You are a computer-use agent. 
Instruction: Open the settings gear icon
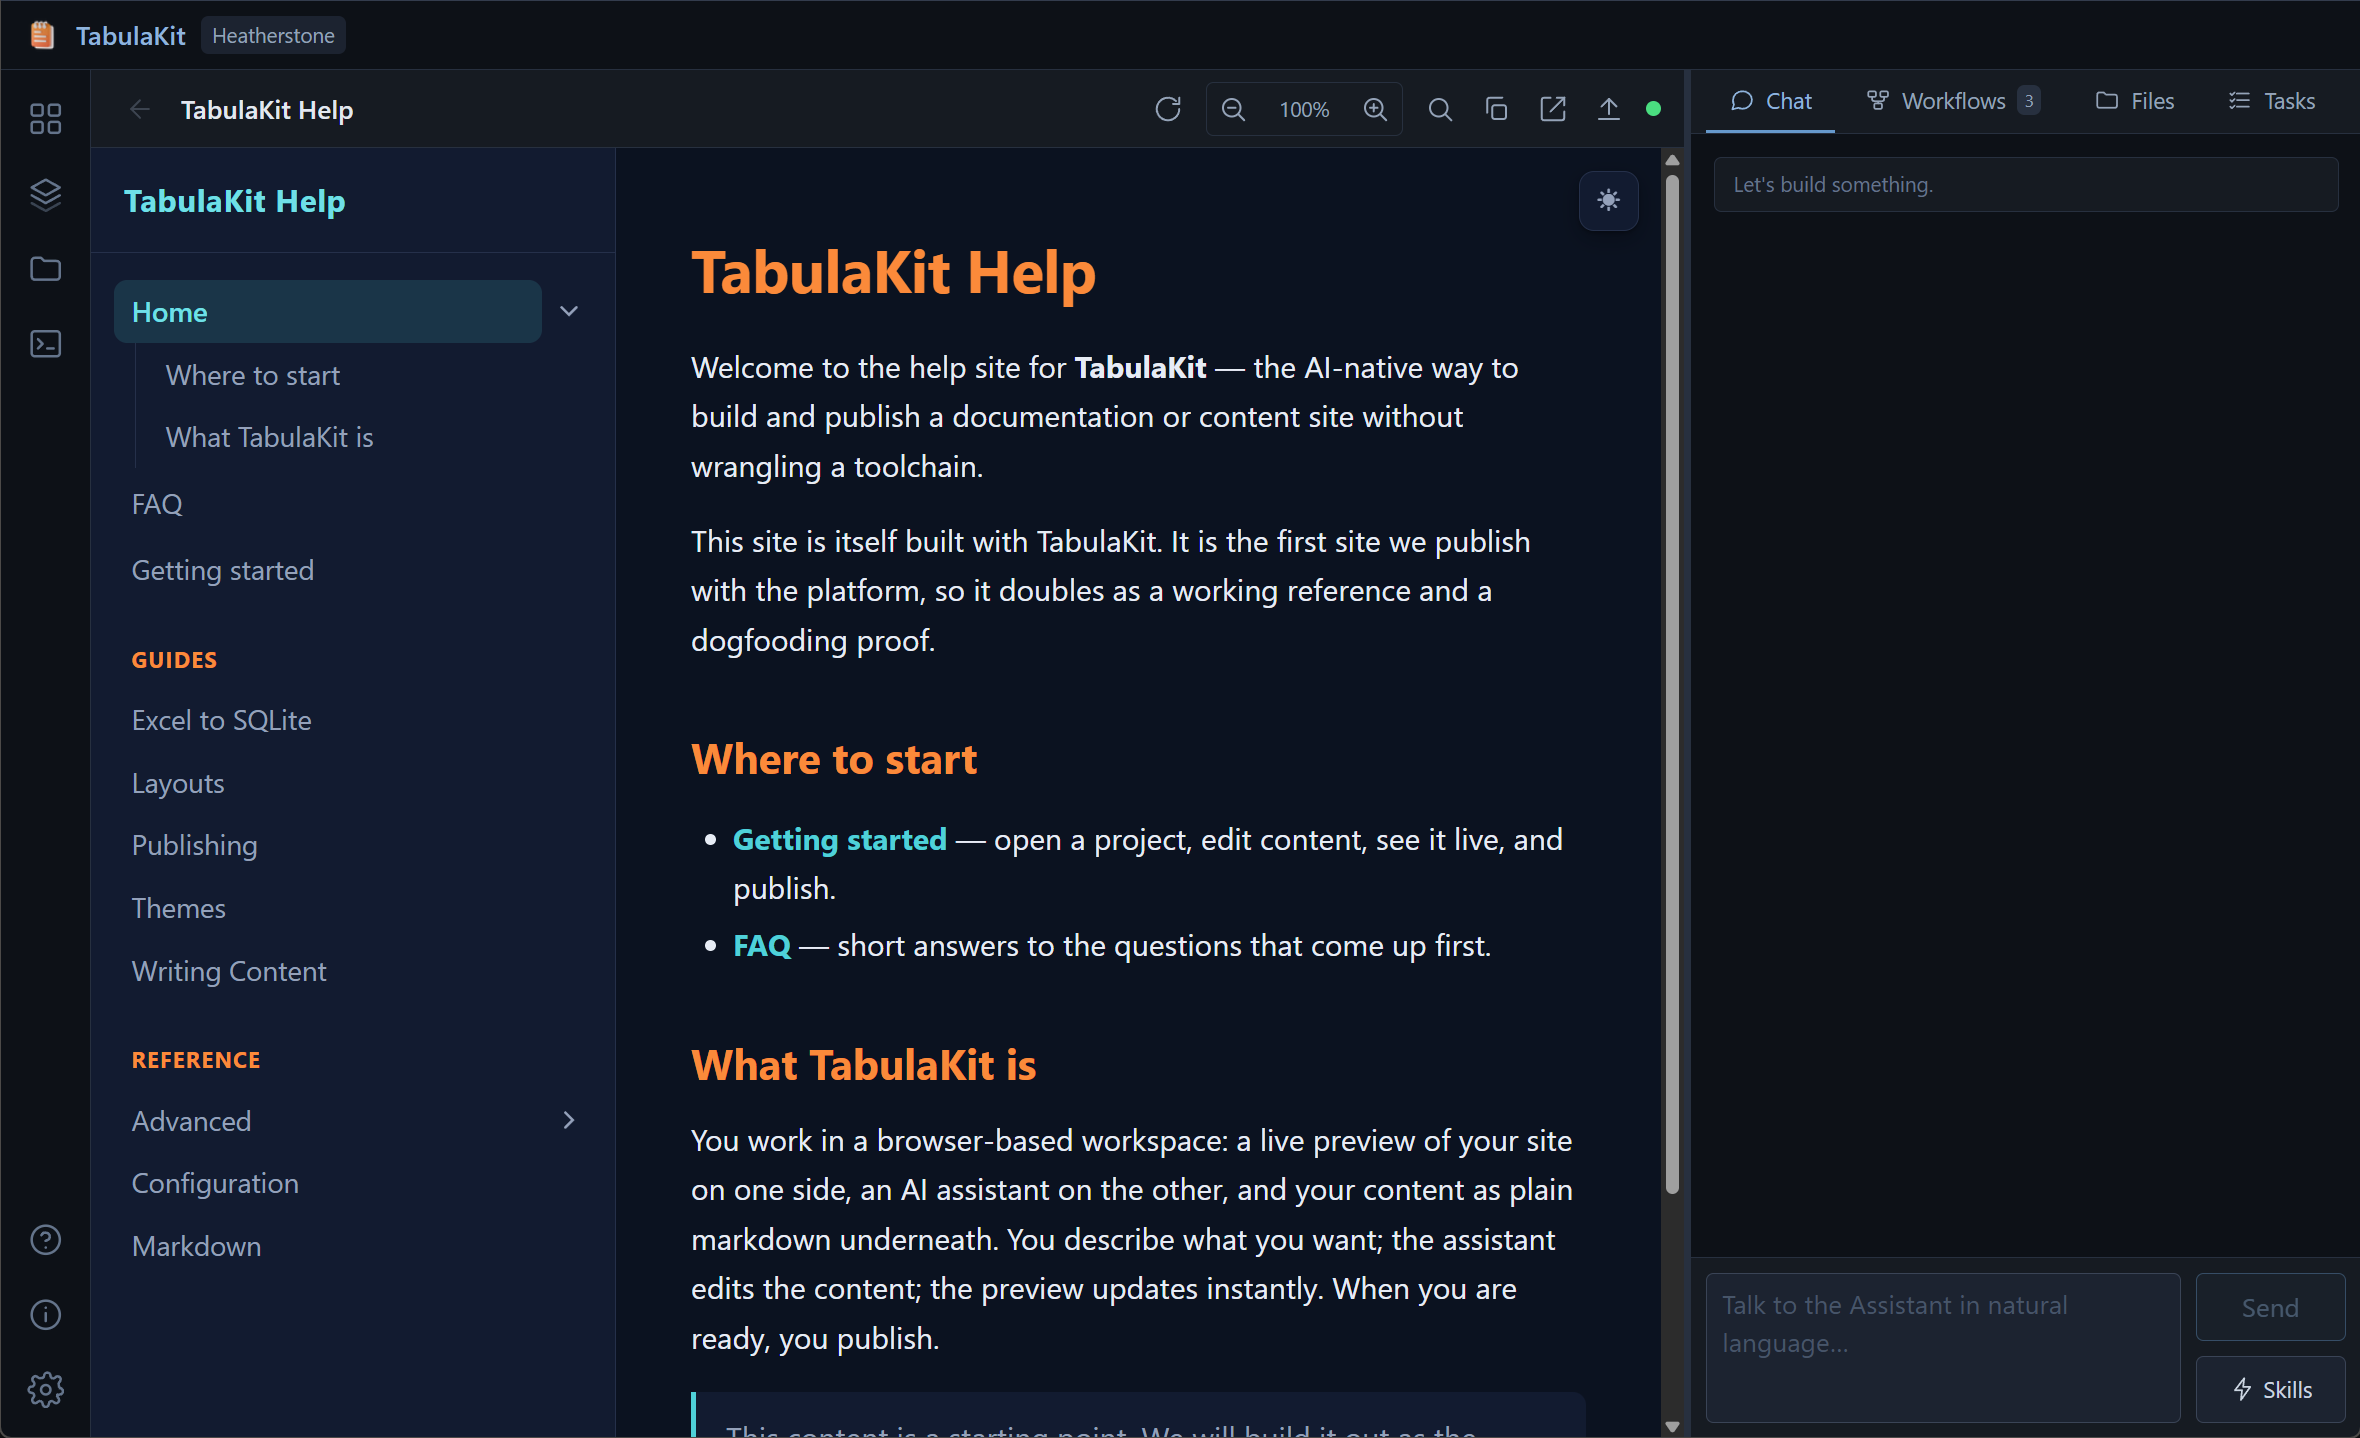coord(46,1390)
